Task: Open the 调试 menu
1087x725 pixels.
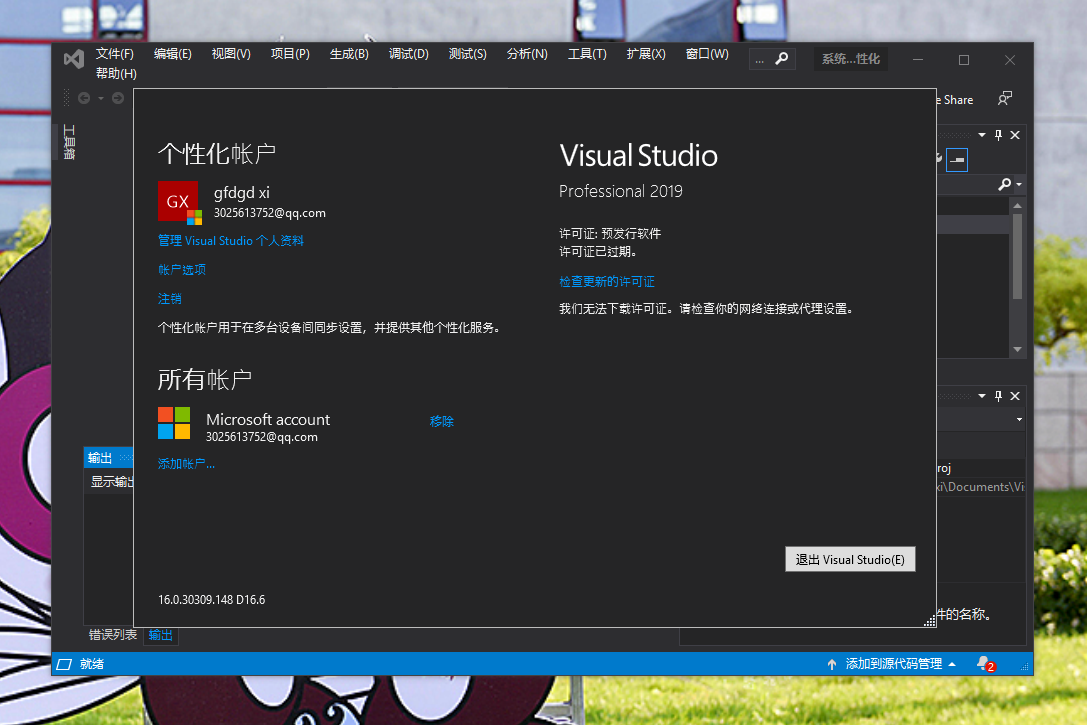Action: pos(408,54)
